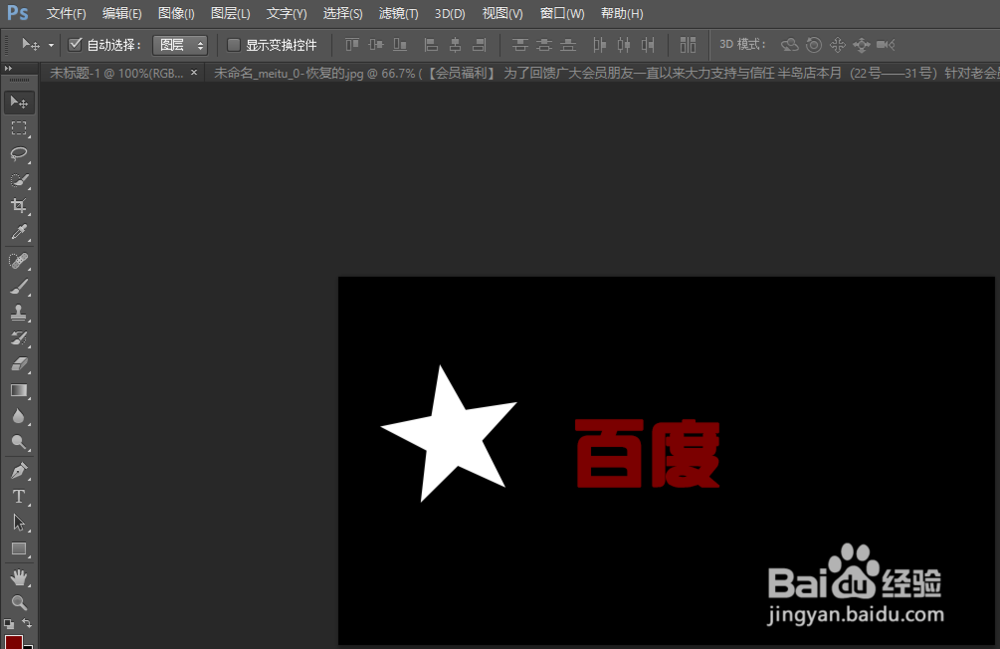Select the Gradient tool

[x=19, y=390]
